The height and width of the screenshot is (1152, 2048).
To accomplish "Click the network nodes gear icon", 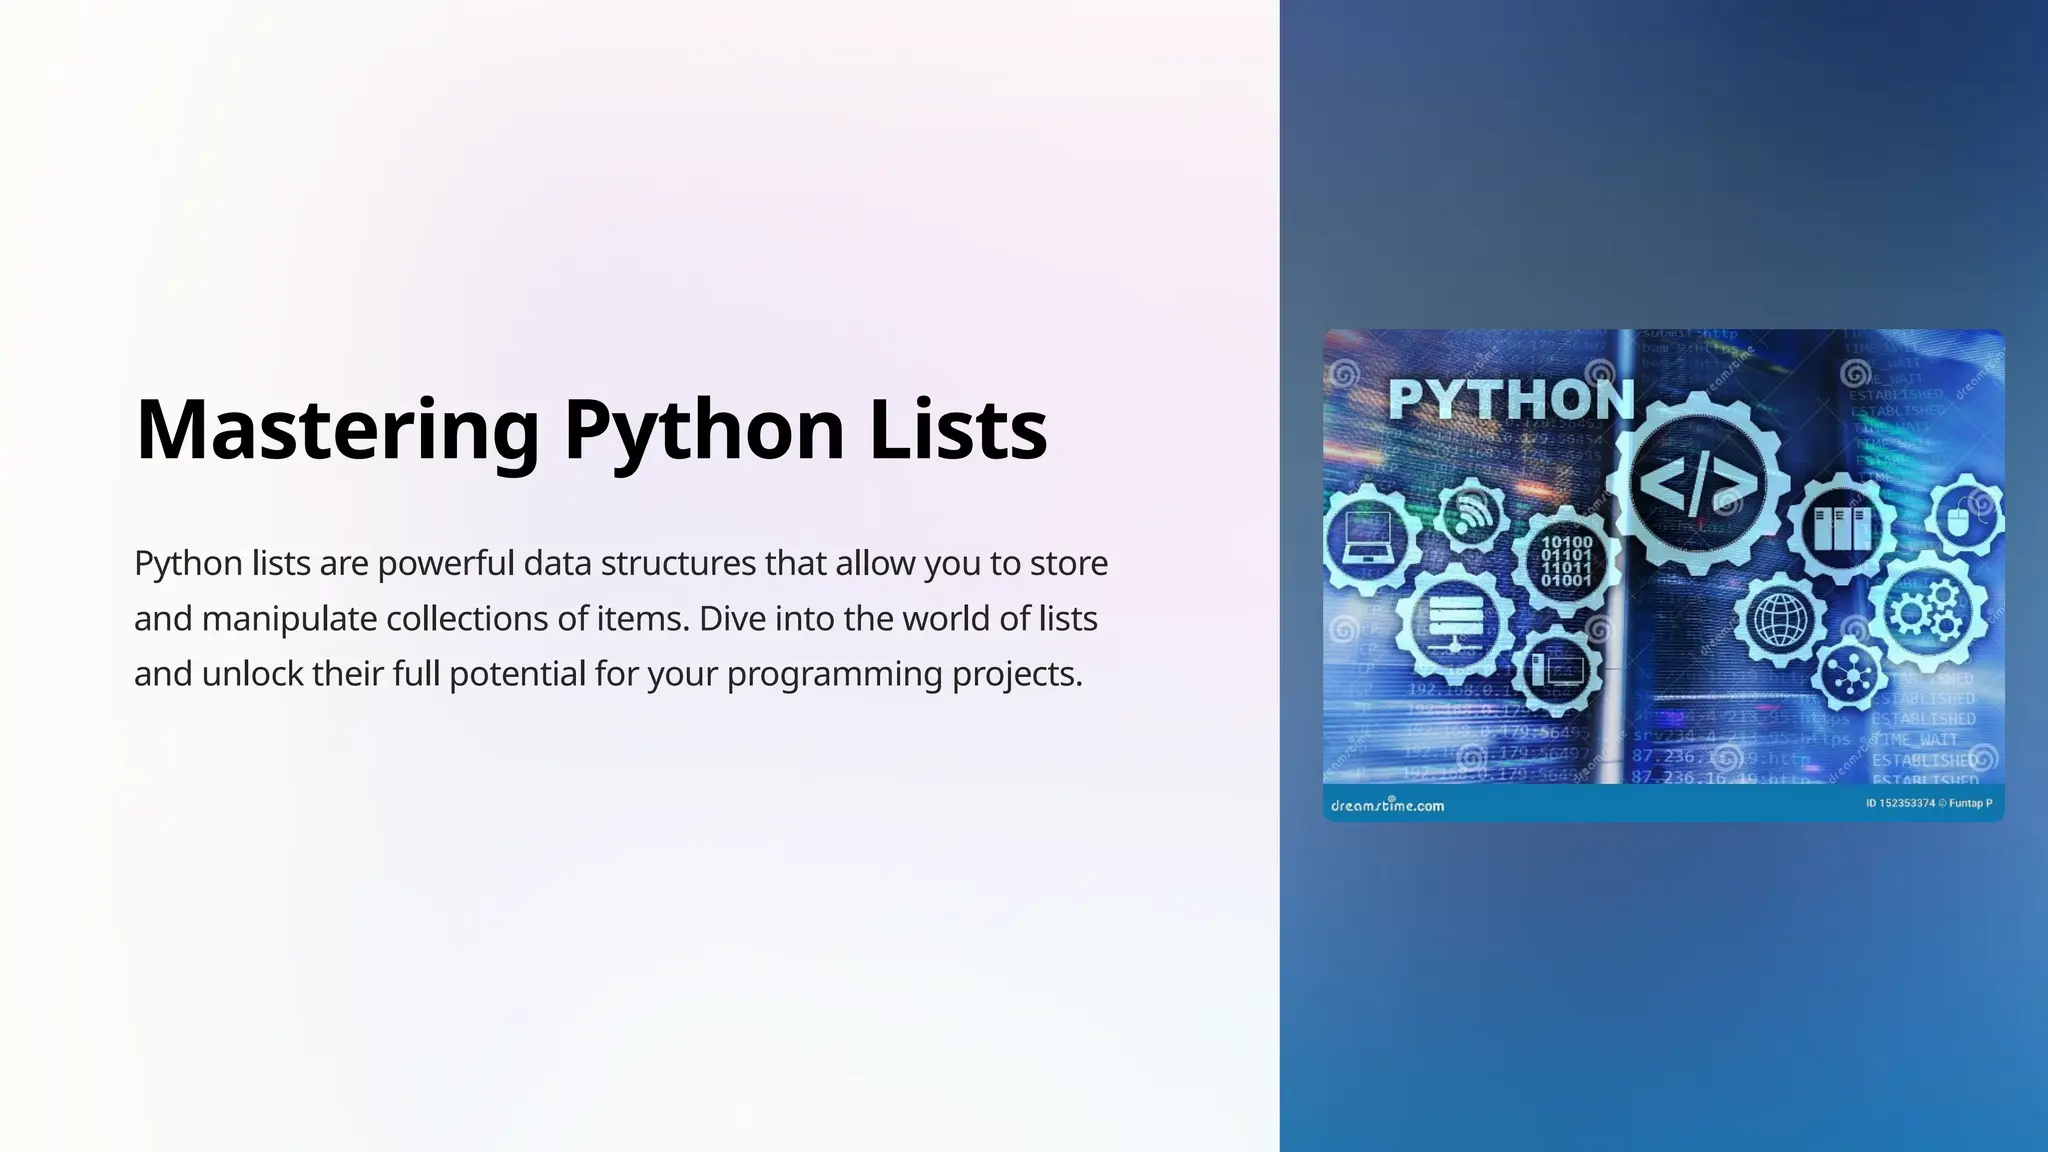I will click(x=1851, y=677).
